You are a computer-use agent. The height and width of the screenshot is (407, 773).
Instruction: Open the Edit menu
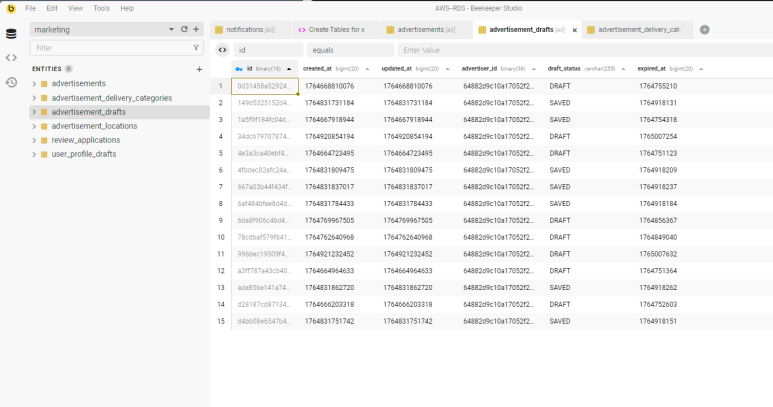coord(52,8)
